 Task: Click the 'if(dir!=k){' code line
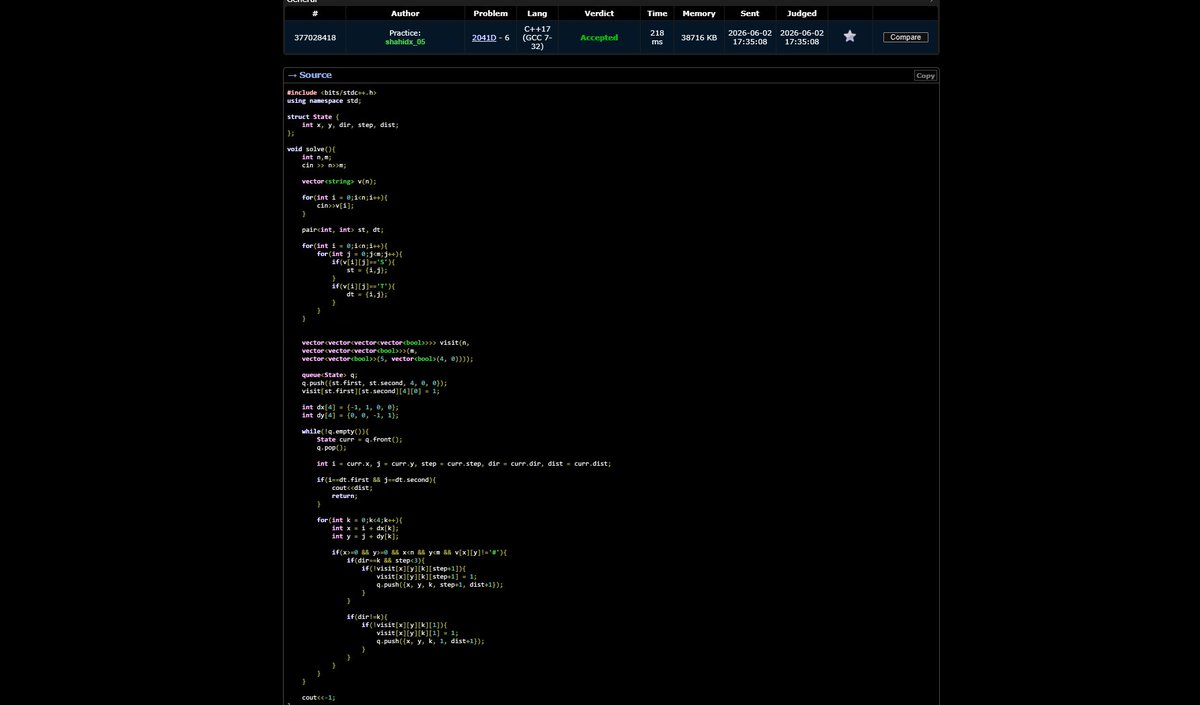[367, 617]
